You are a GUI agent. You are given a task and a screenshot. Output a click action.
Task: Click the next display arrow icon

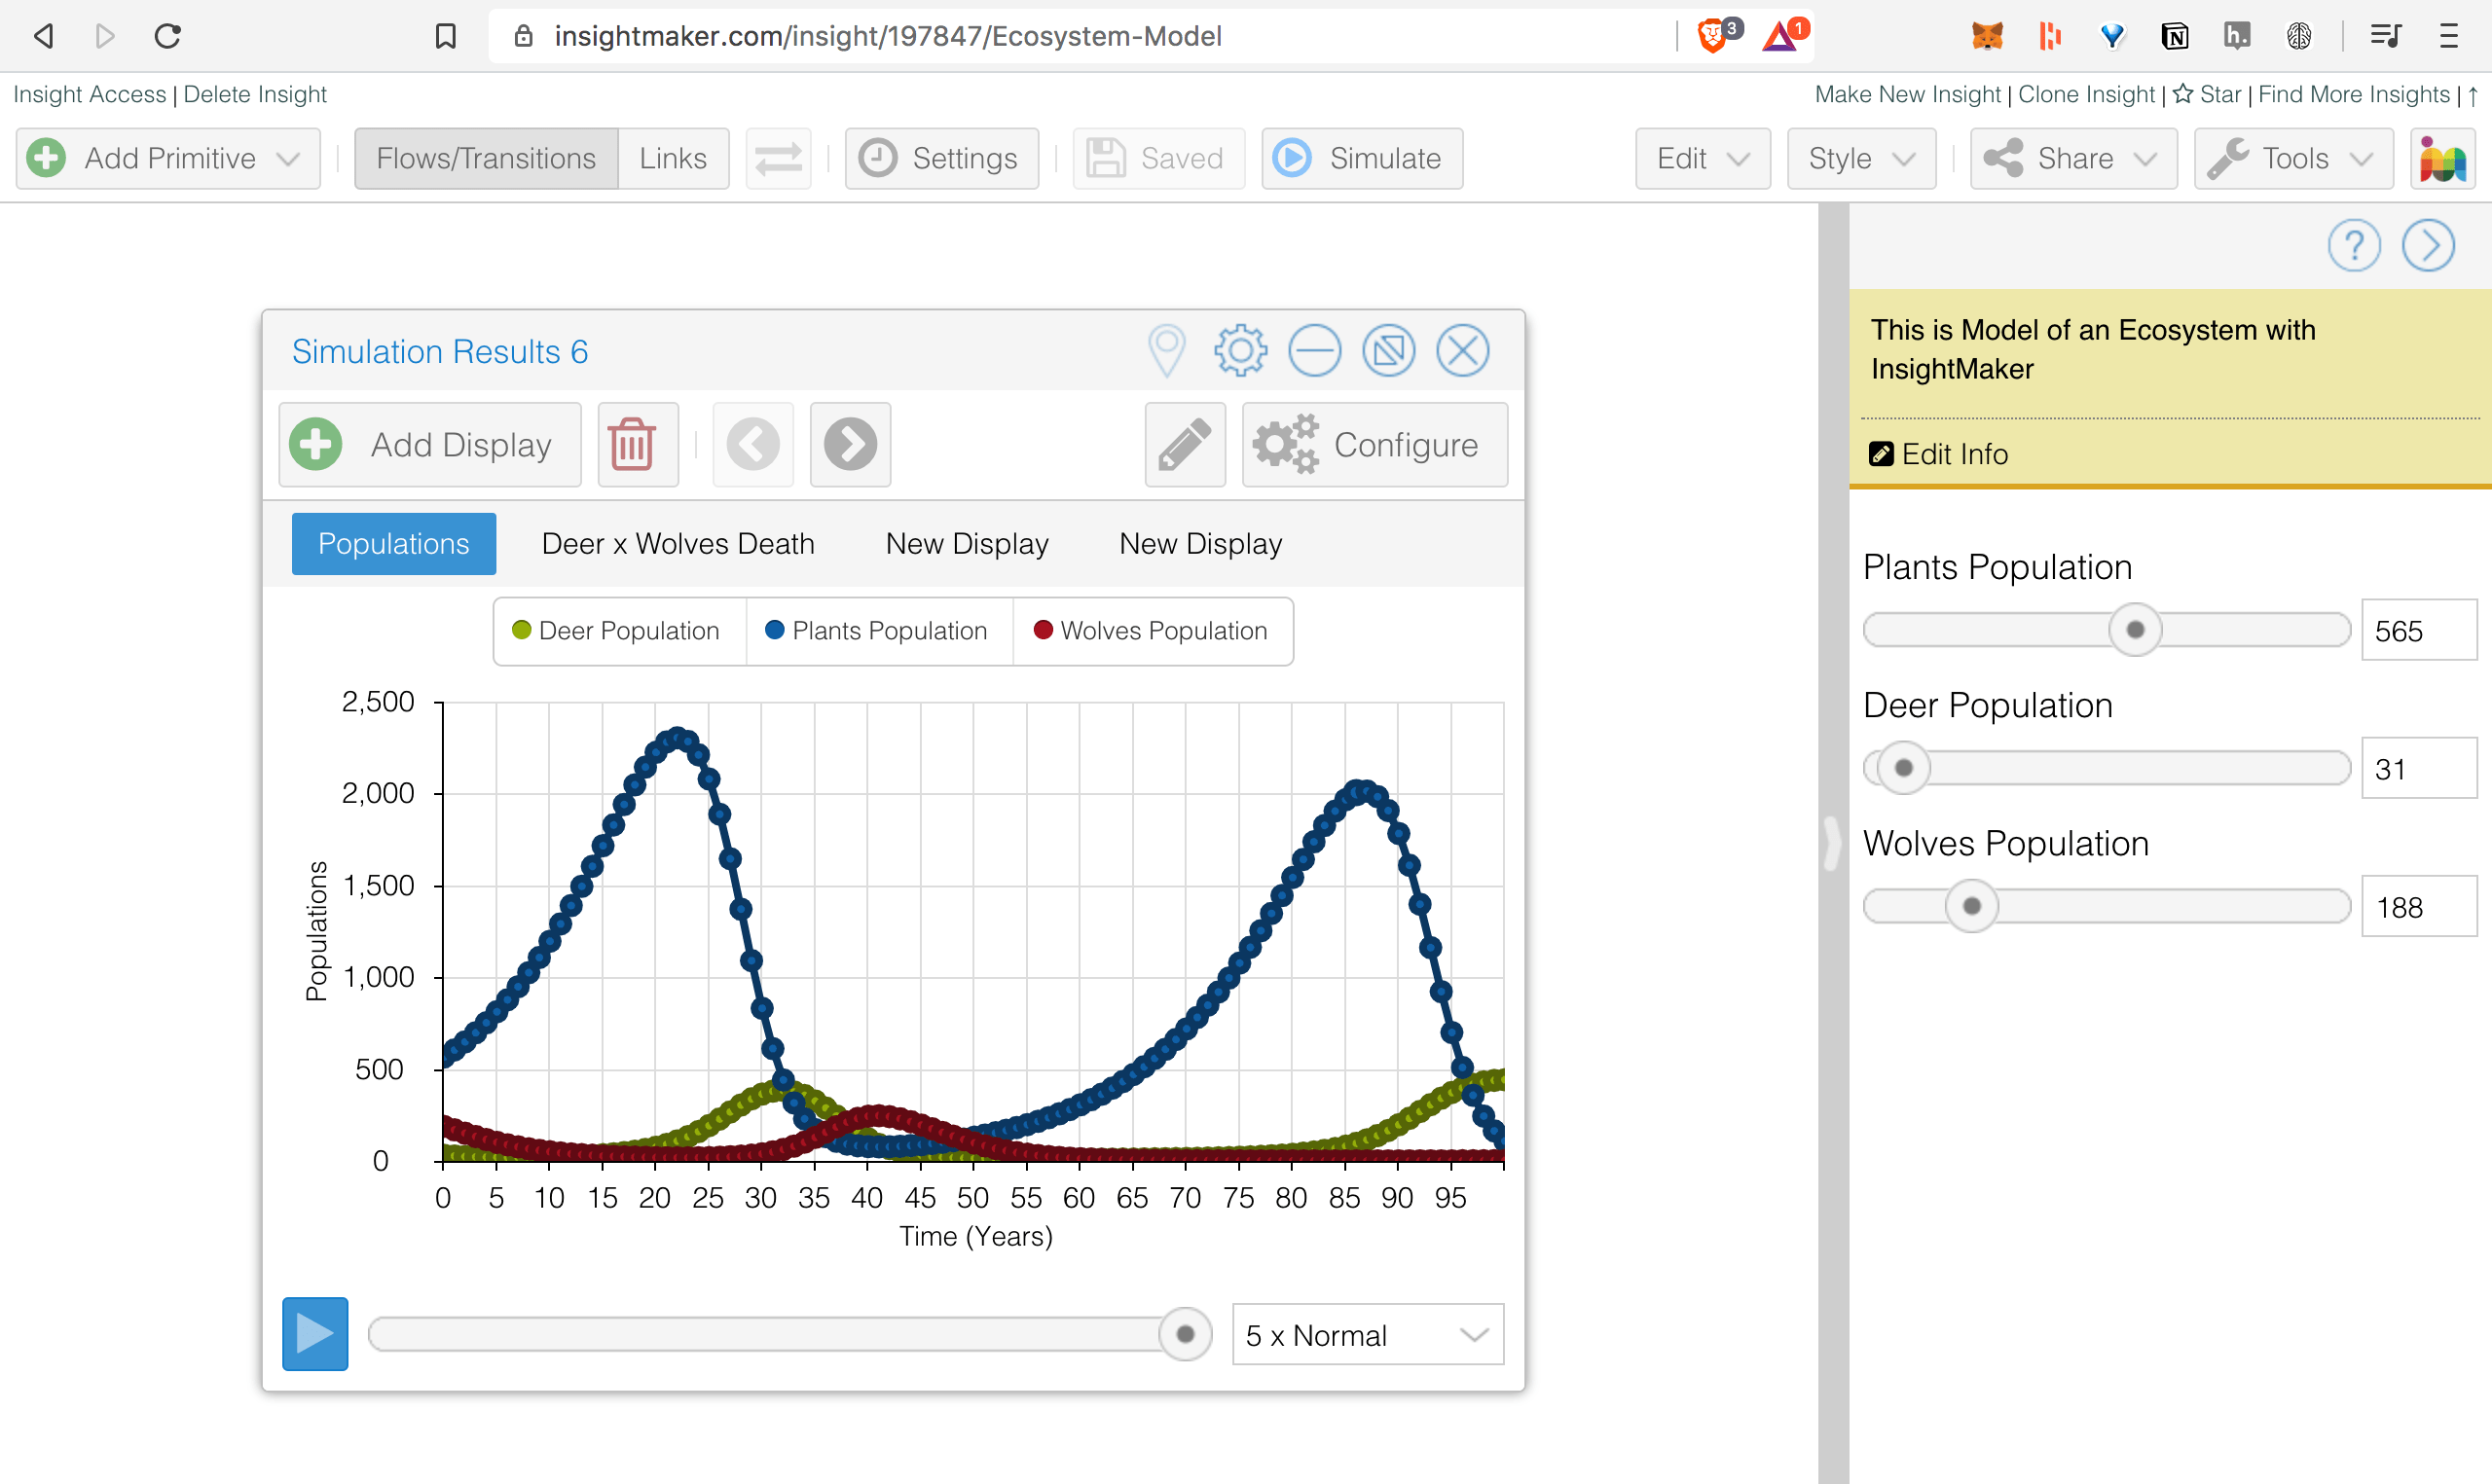[850, 445]
